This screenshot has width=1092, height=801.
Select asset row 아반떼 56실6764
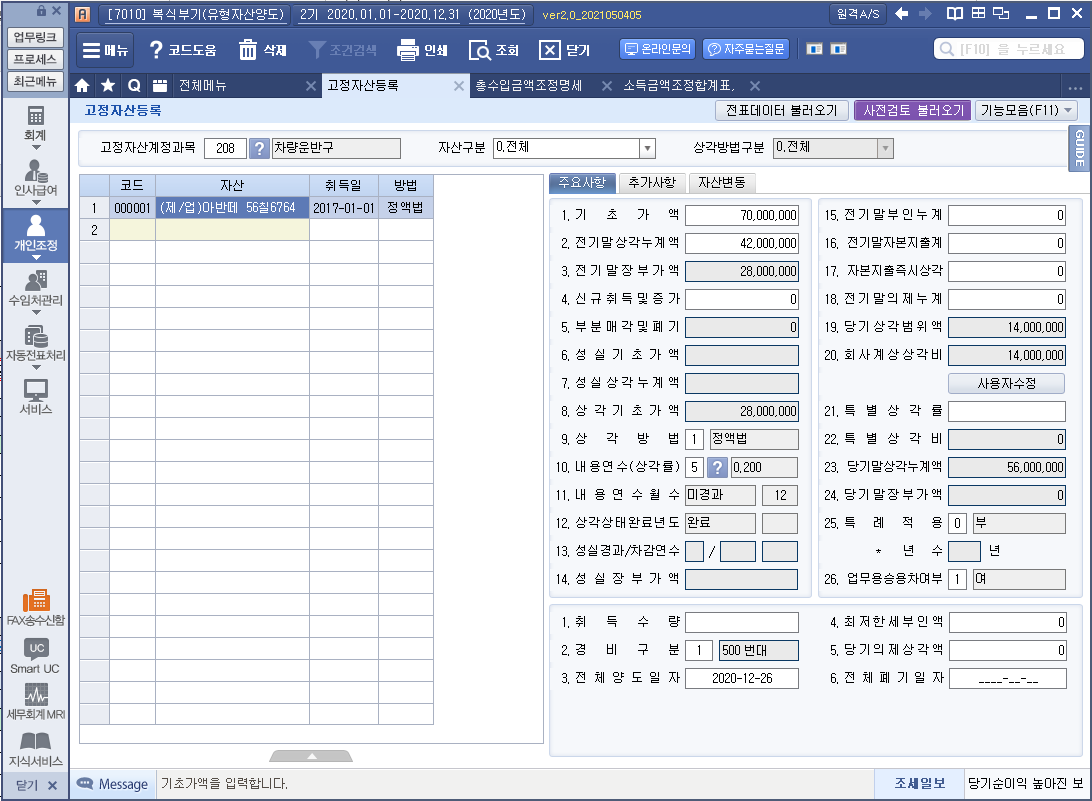(x=231, y=208)
